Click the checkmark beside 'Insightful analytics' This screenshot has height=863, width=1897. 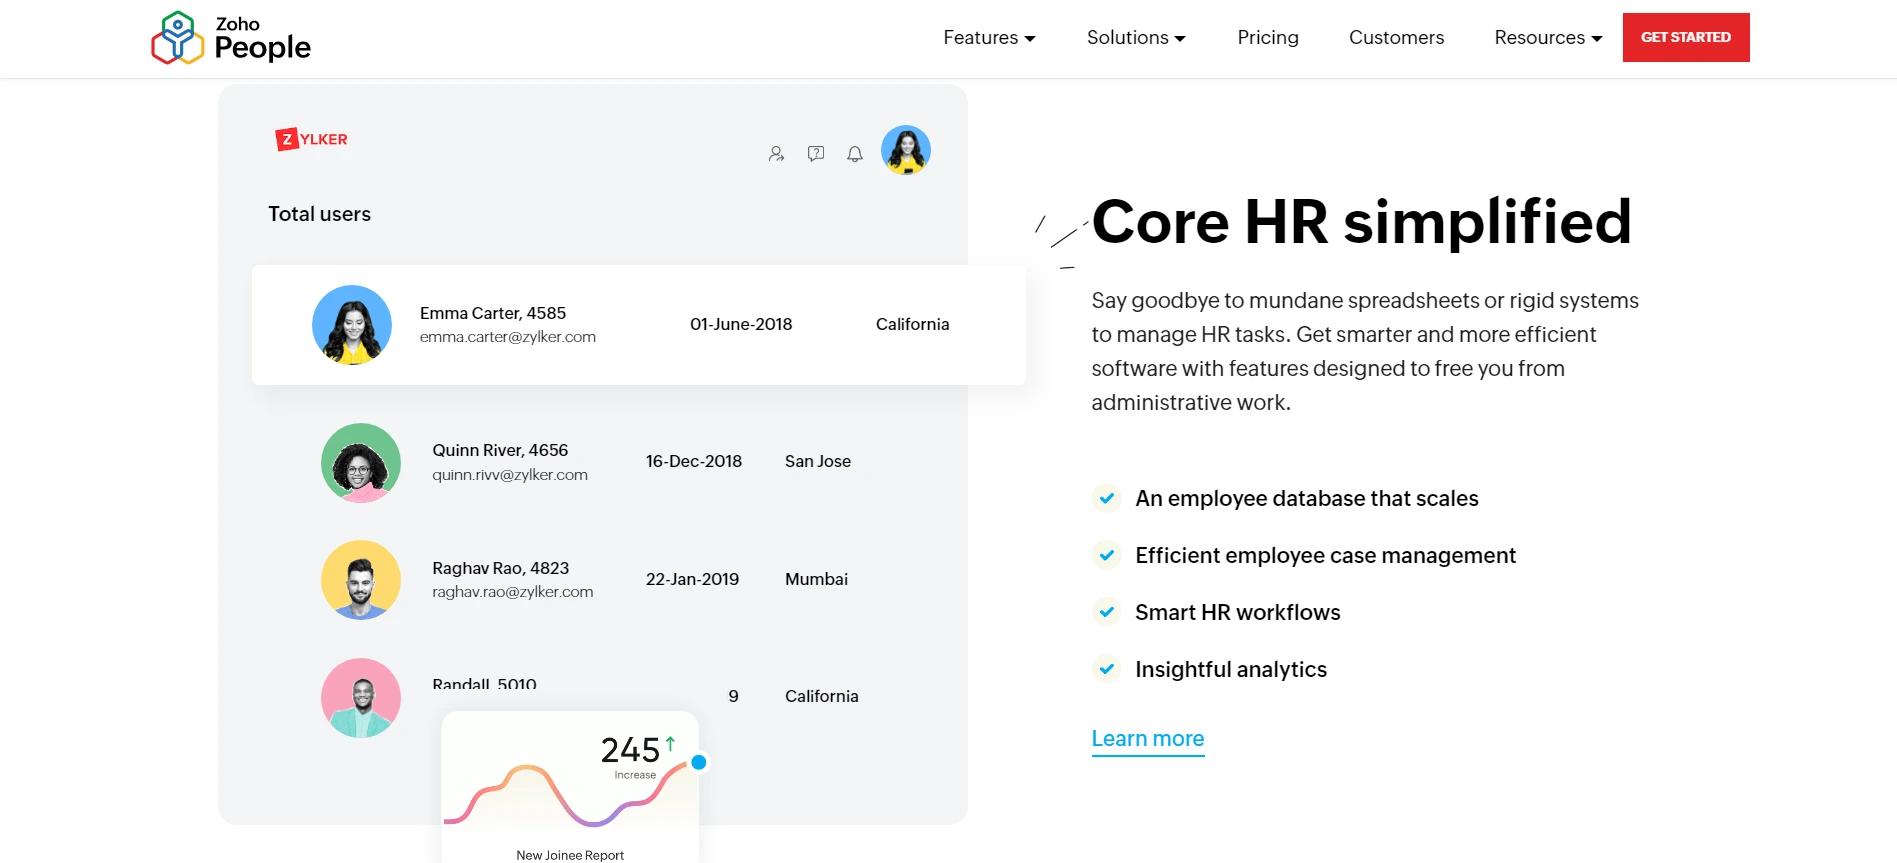point(1107,669)
